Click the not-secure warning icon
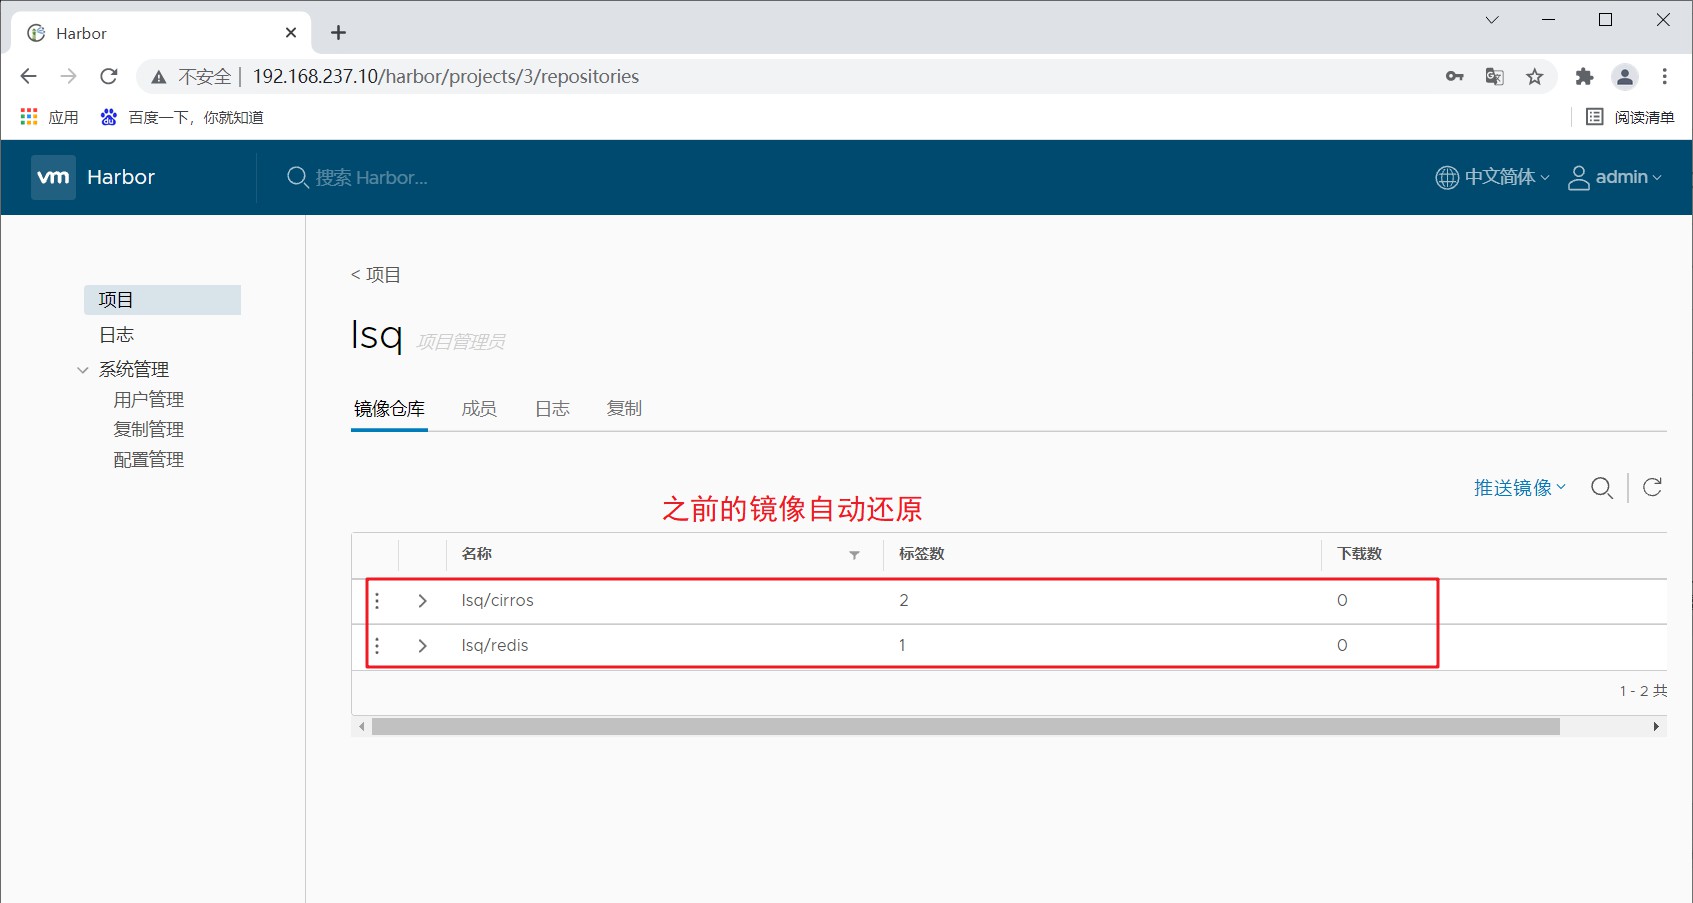The height and width of the screenshot is (903, 1693). (x=158, y=77)
